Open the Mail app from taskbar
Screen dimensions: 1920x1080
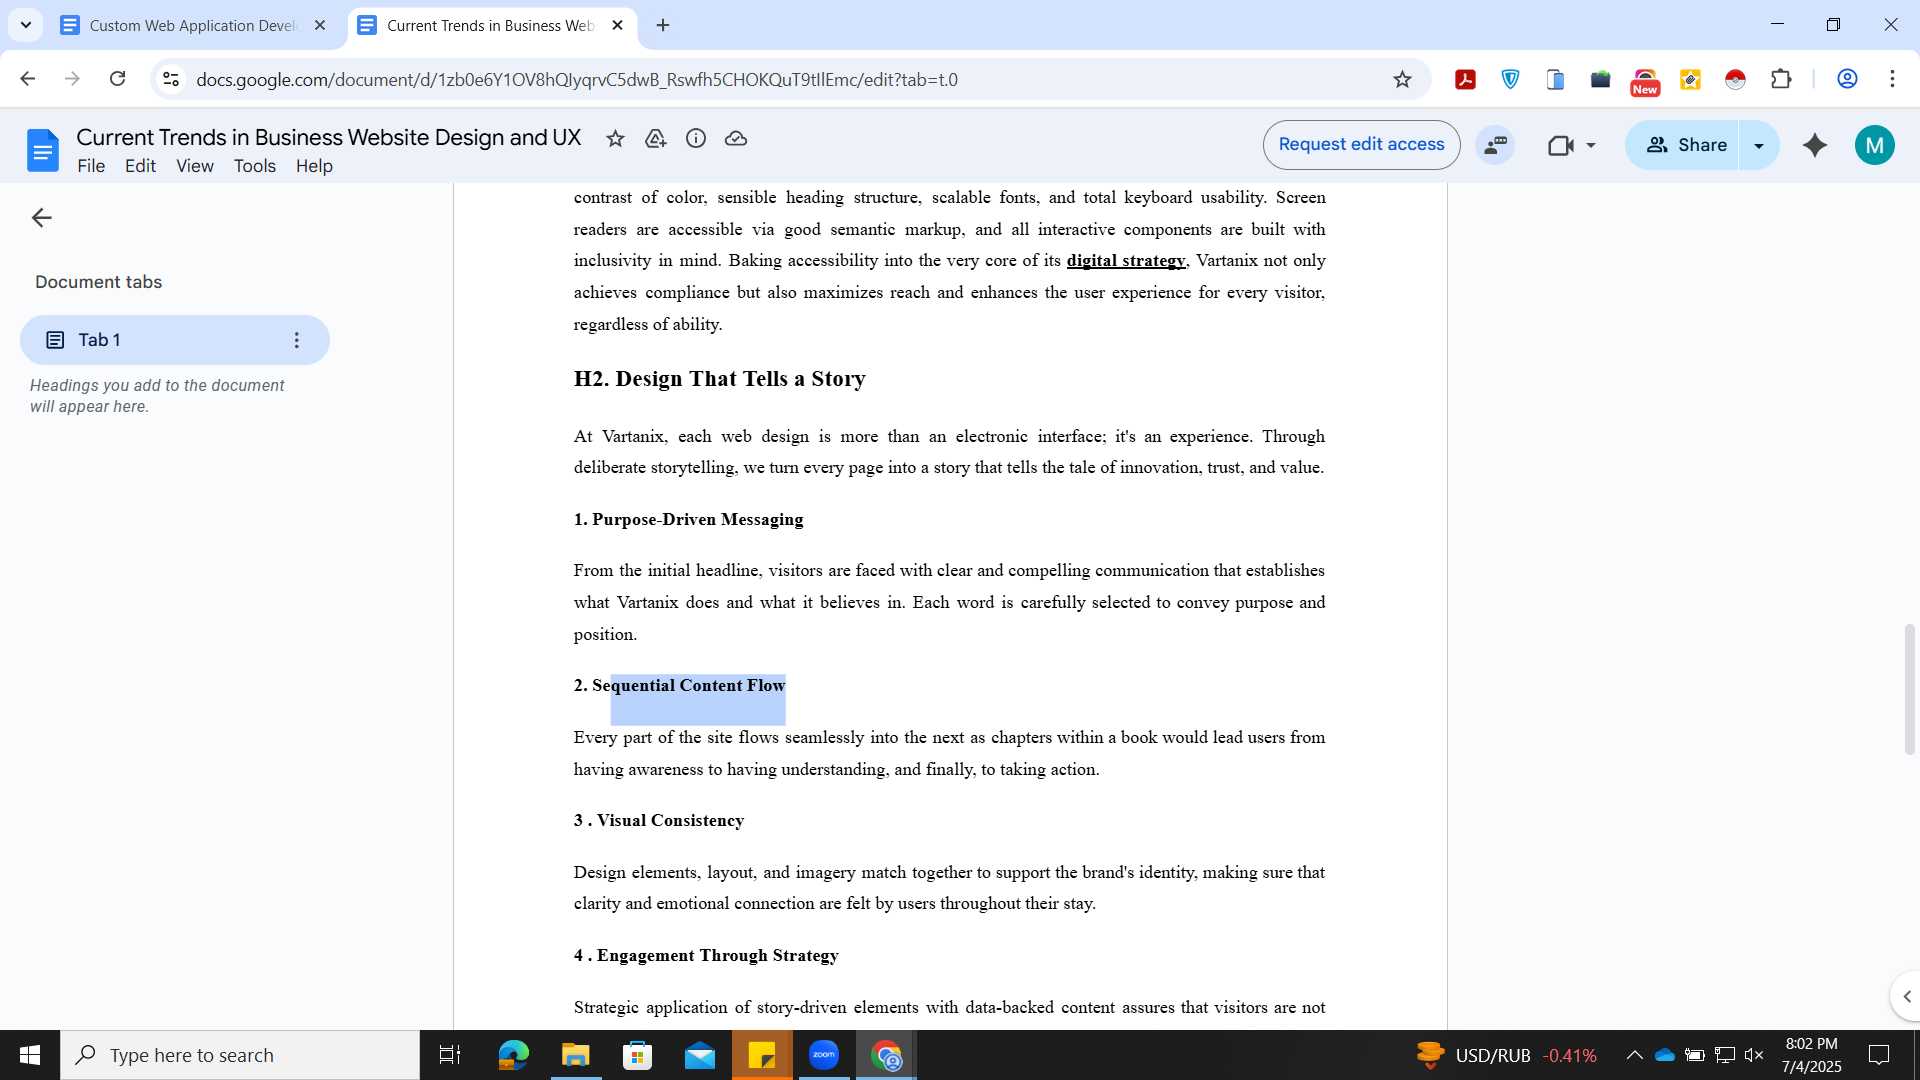pyautogui.click(x=700, y=1055)
